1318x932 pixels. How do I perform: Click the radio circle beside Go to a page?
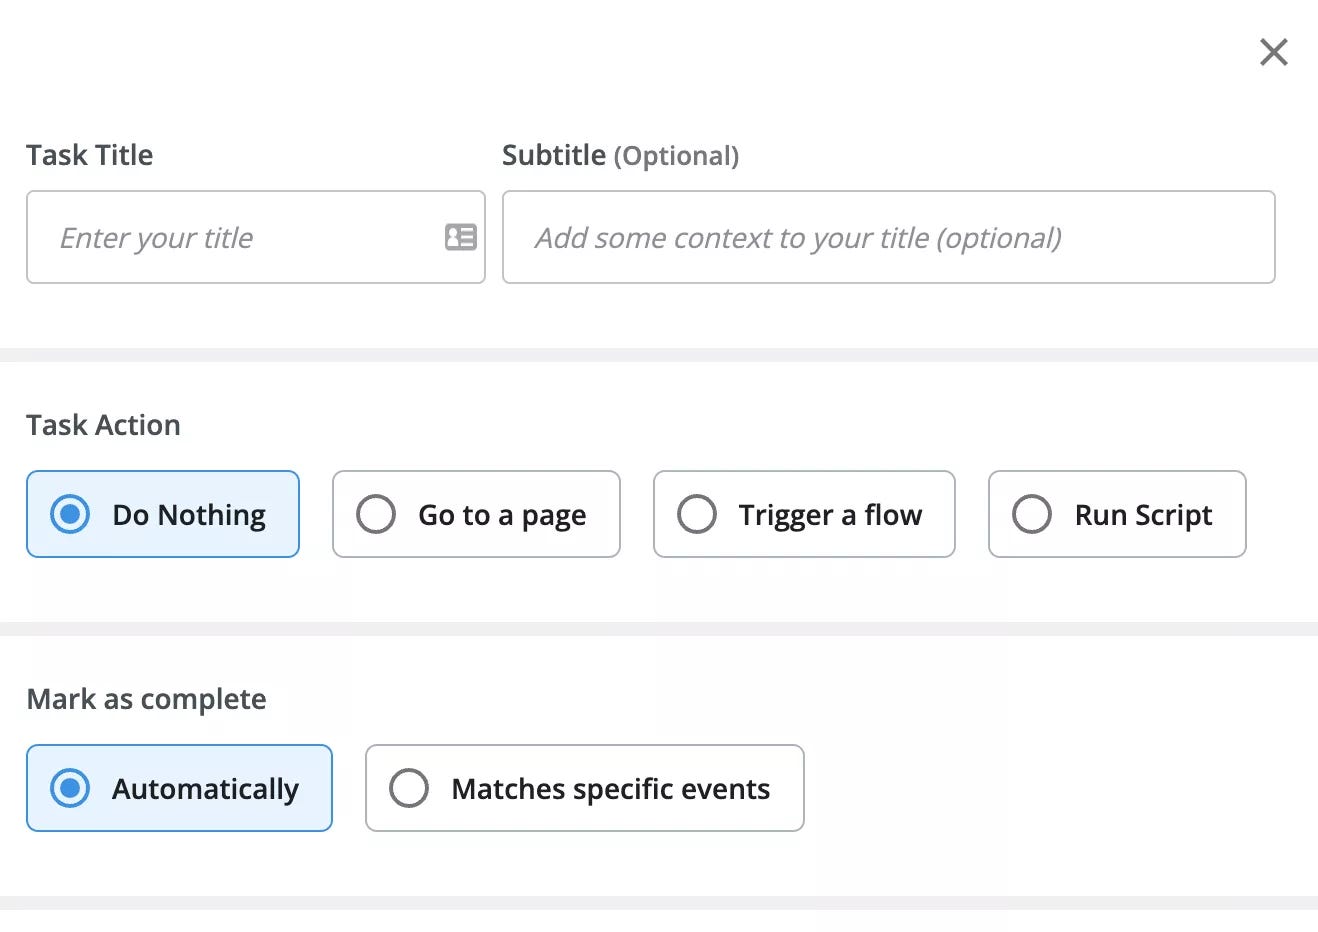click(376, 514)
